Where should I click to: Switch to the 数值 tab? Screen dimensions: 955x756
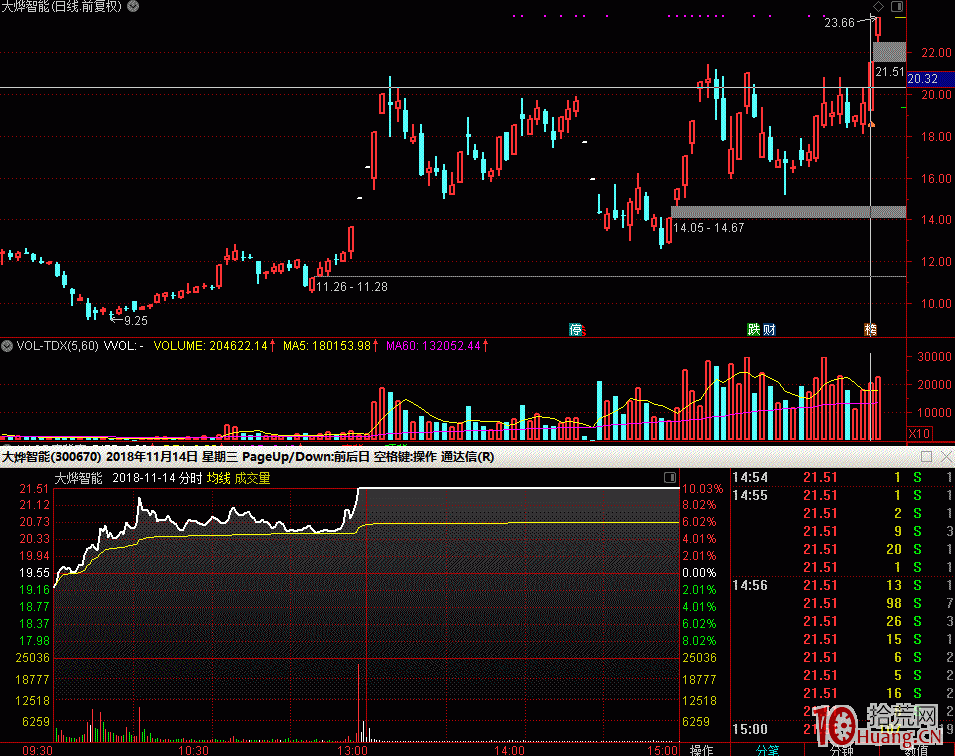pos(916,749)
